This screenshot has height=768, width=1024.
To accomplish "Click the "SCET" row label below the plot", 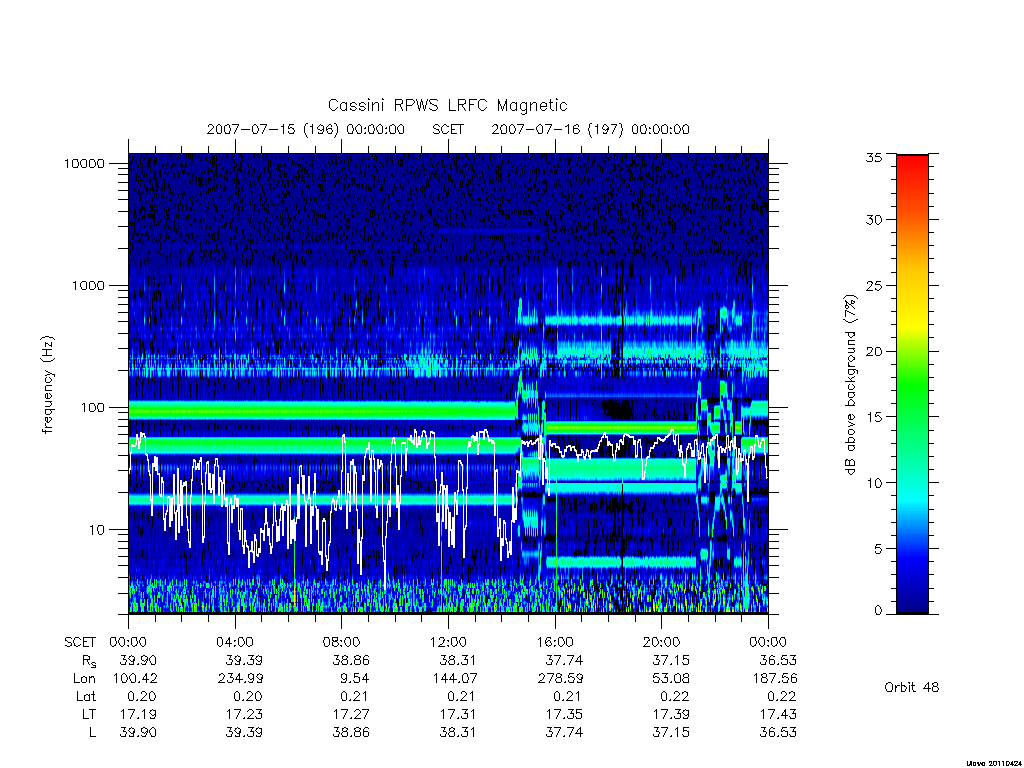I will (80, 642).
